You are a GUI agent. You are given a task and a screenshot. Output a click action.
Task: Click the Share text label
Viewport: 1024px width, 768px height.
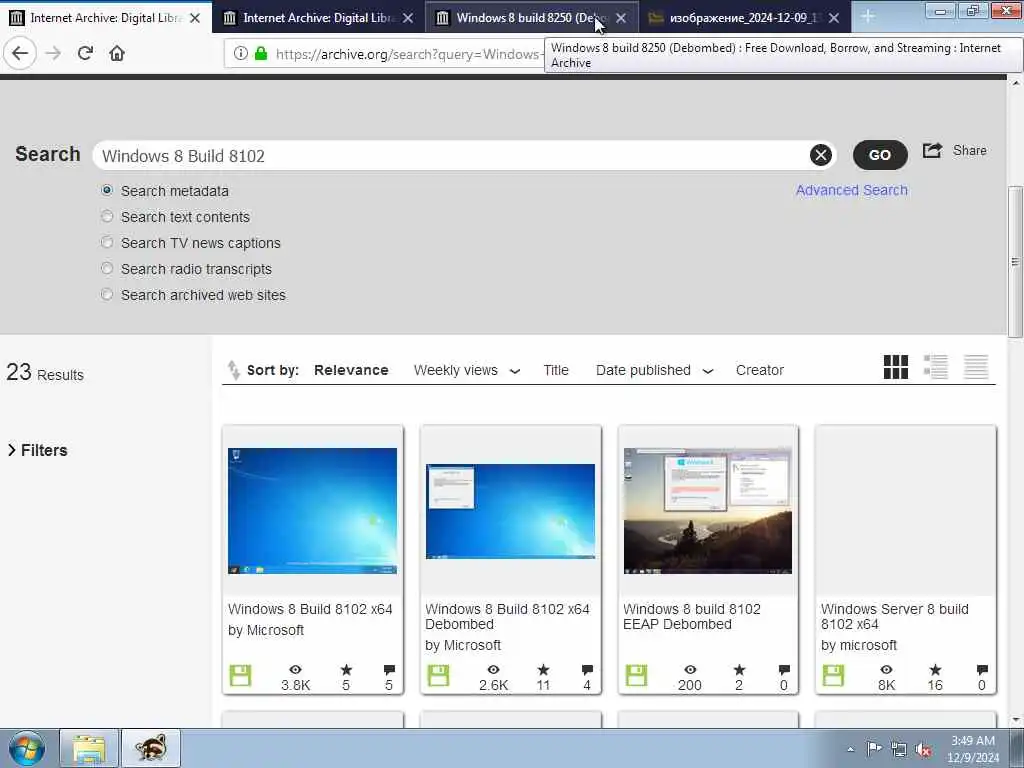point(970,151)
